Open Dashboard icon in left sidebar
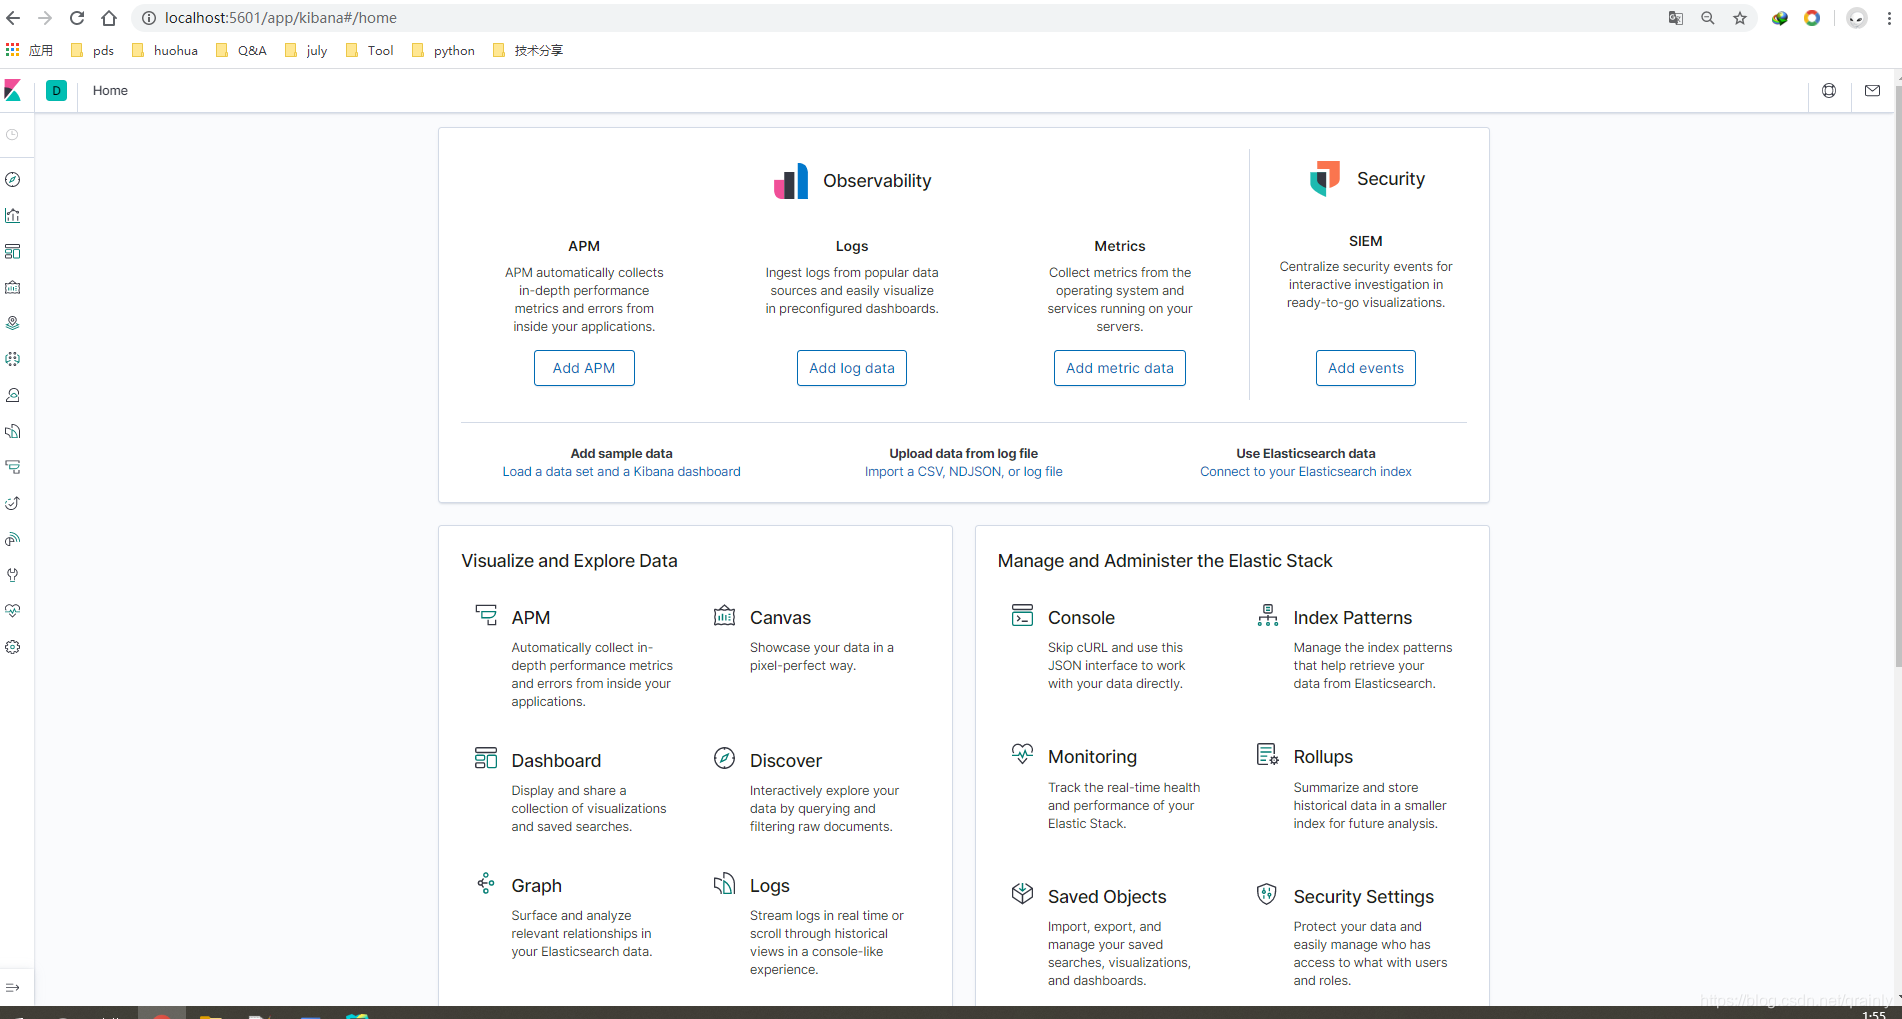1902x1019 pixels. point(13,252)
